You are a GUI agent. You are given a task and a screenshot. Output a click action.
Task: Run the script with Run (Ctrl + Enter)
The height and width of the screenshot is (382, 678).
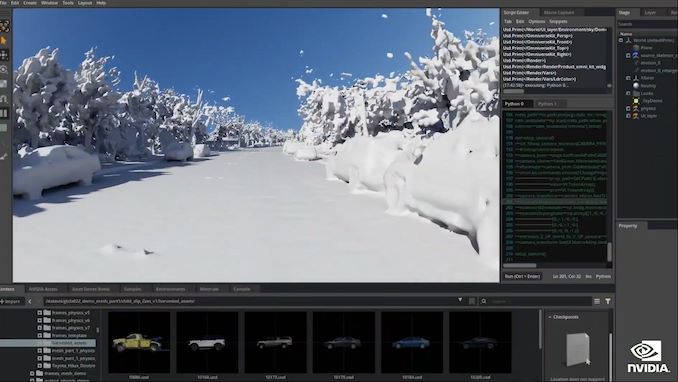pos(522,276)
